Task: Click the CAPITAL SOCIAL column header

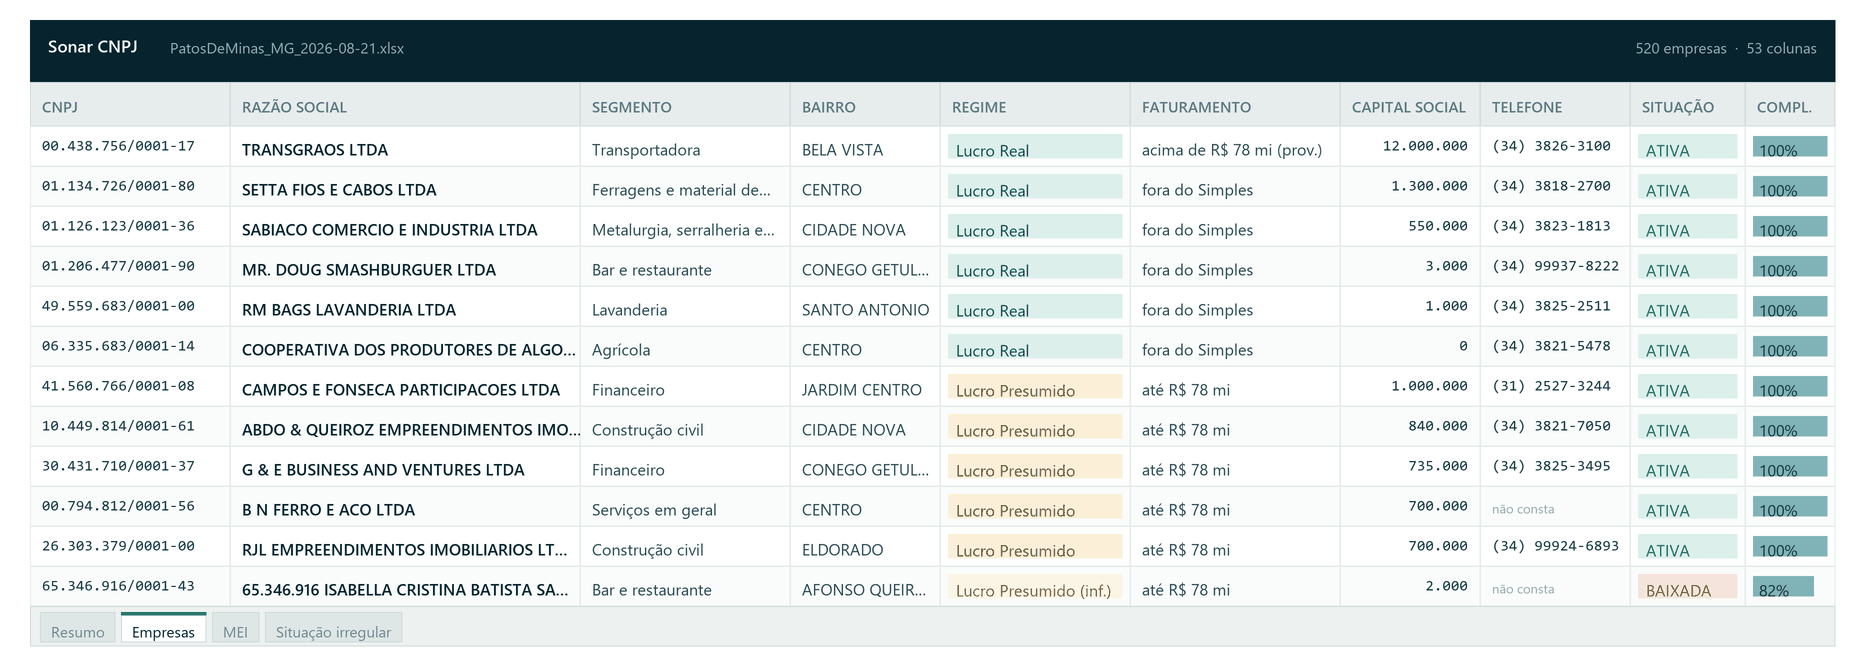Action: [x=1410, y=106]
